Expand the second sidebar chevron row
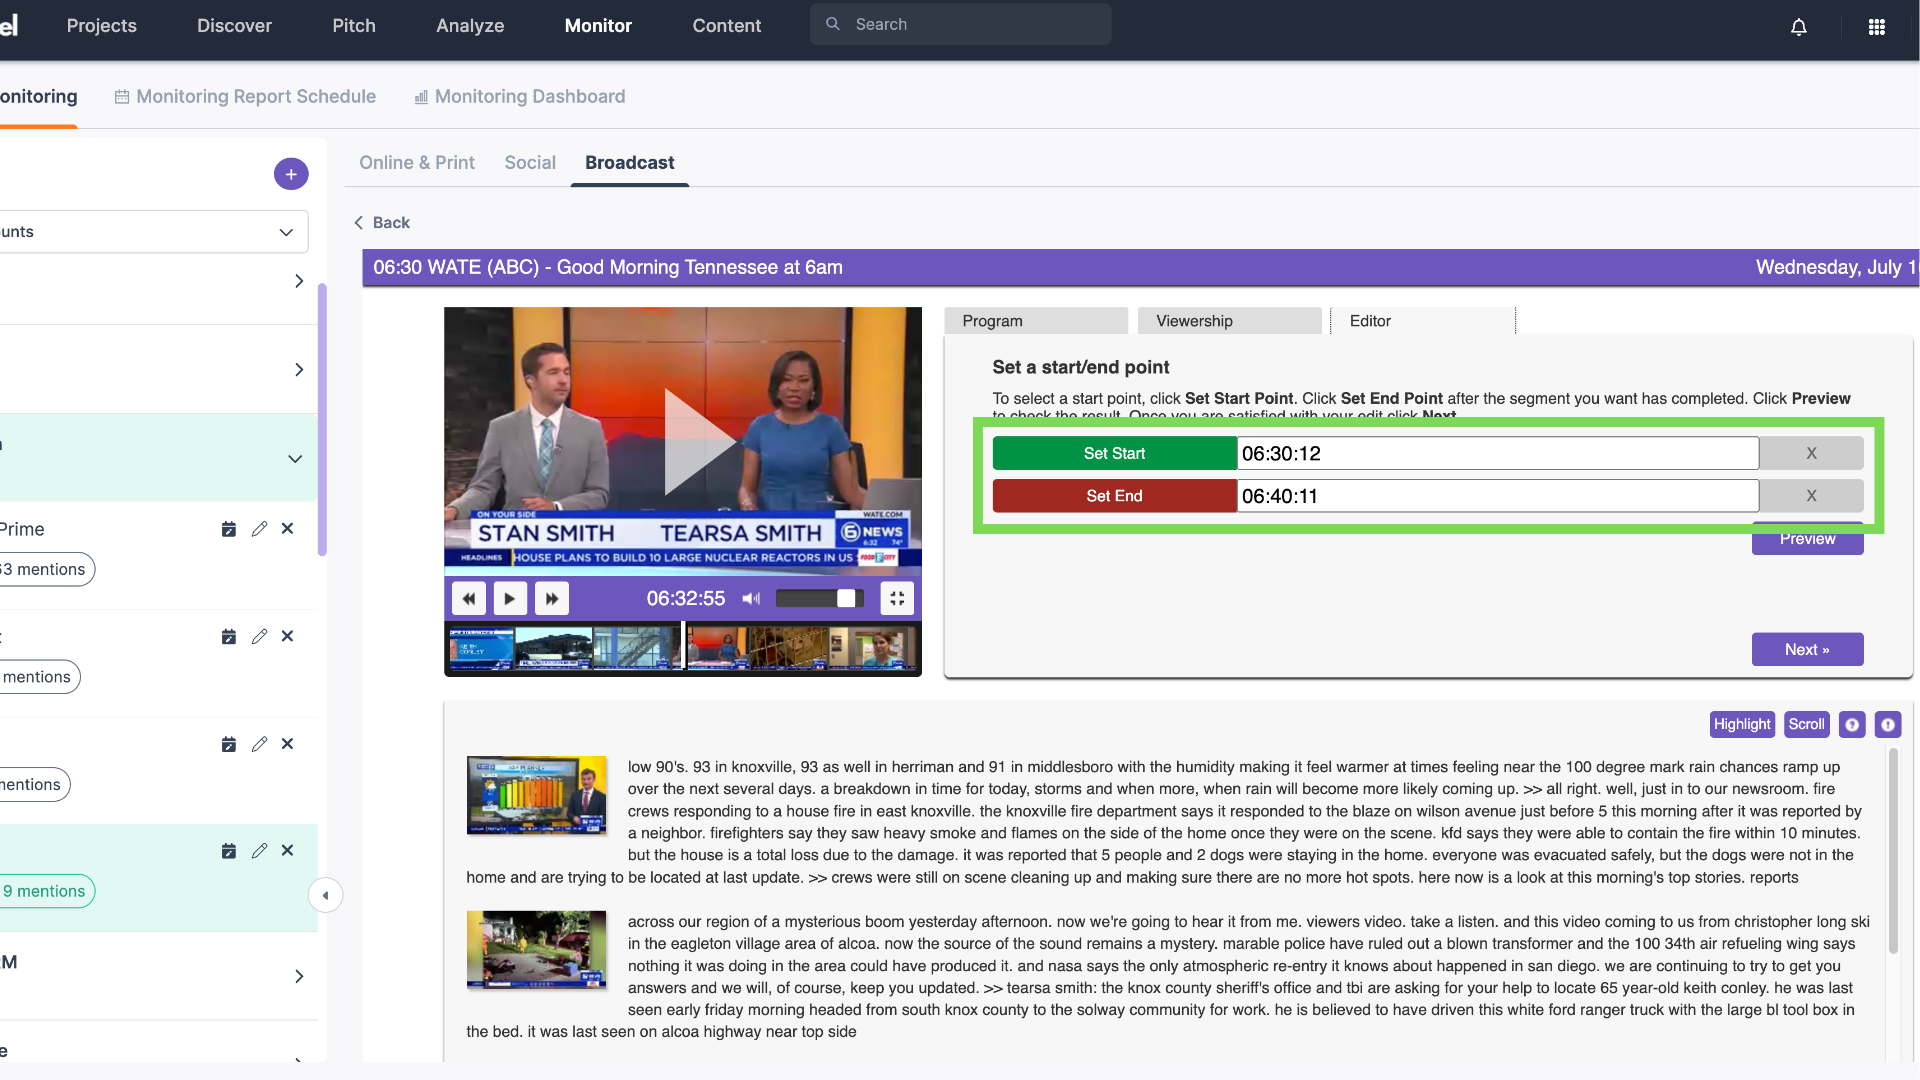 click(x=298, y=370)
